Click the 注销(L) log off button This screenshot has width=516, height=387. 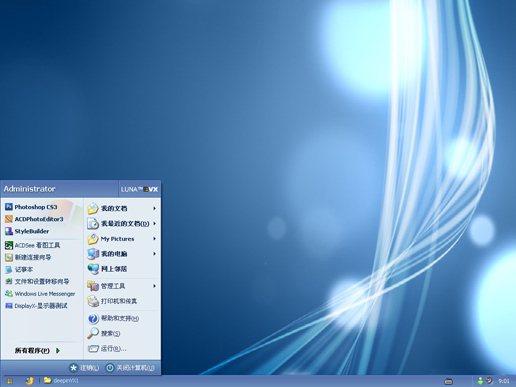coord(84,368)
